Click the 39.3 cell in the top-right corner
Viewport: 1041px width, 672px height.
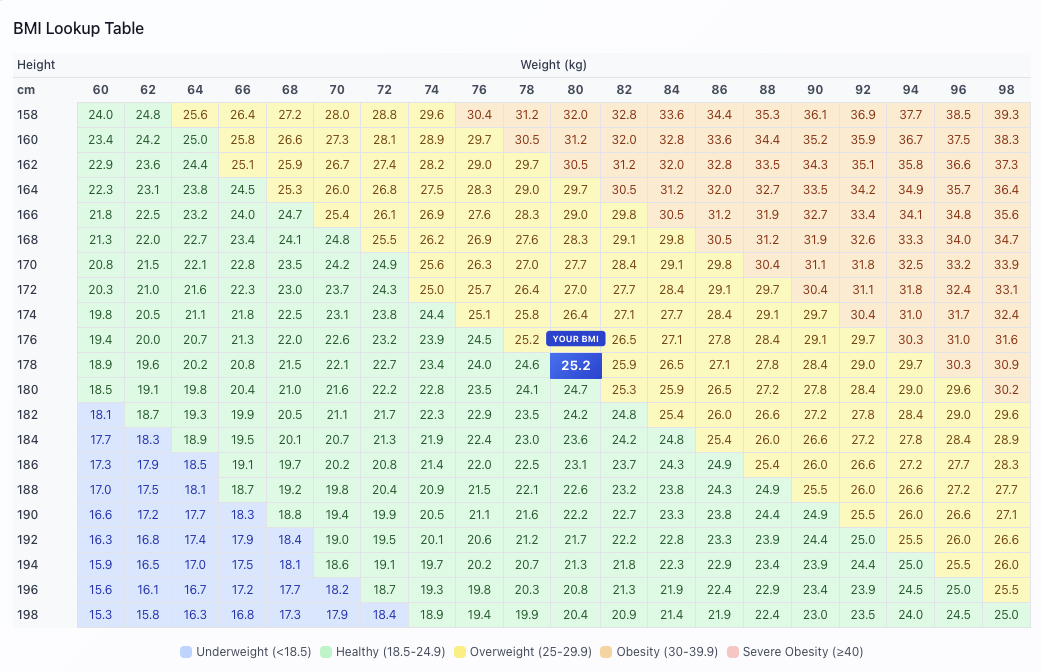[1006, 114]
